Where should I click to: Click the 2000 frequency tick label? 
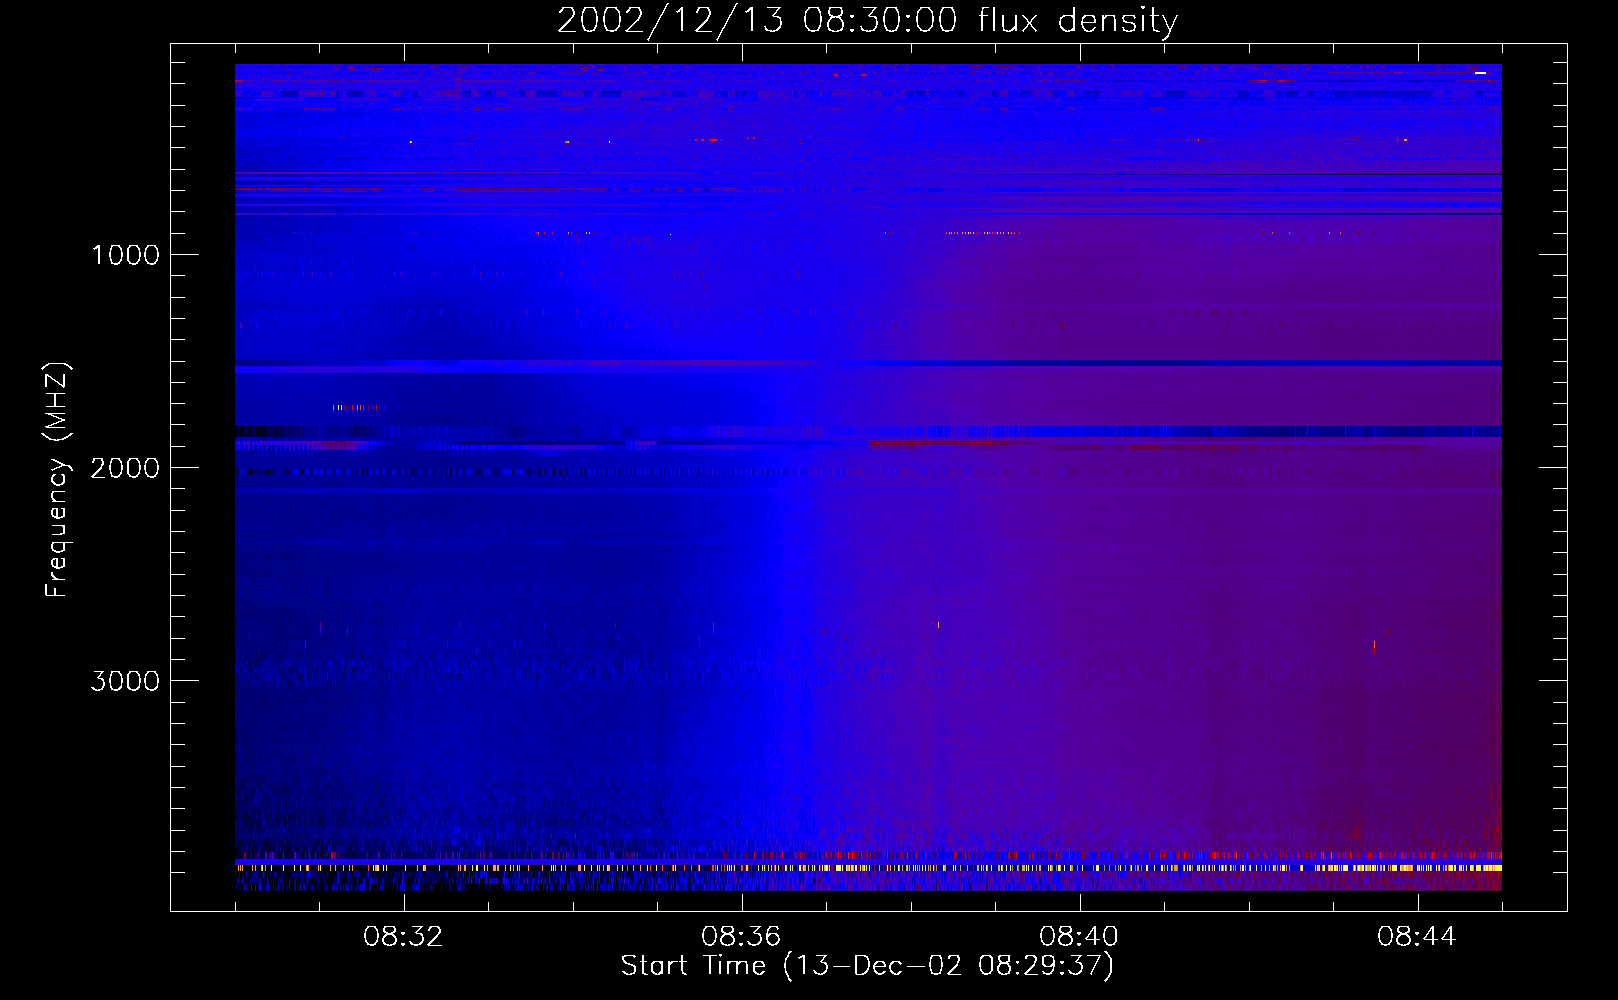[125, 468]
